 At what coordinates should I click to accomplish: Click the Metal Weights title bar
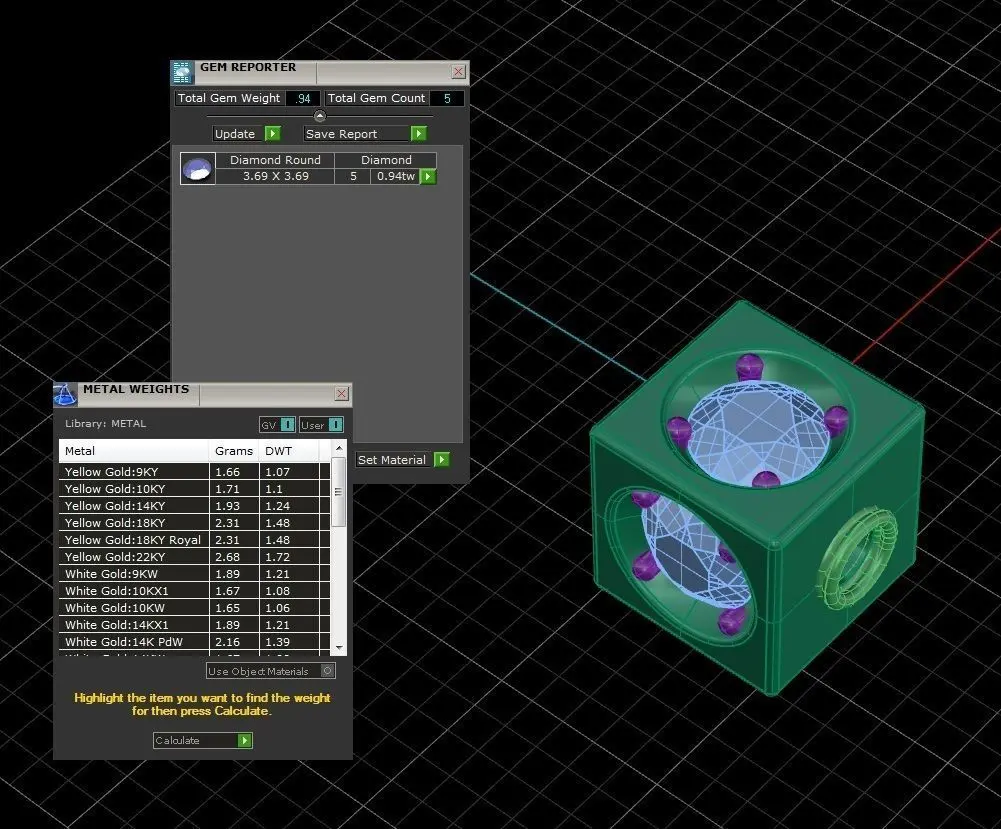[204, 394]
